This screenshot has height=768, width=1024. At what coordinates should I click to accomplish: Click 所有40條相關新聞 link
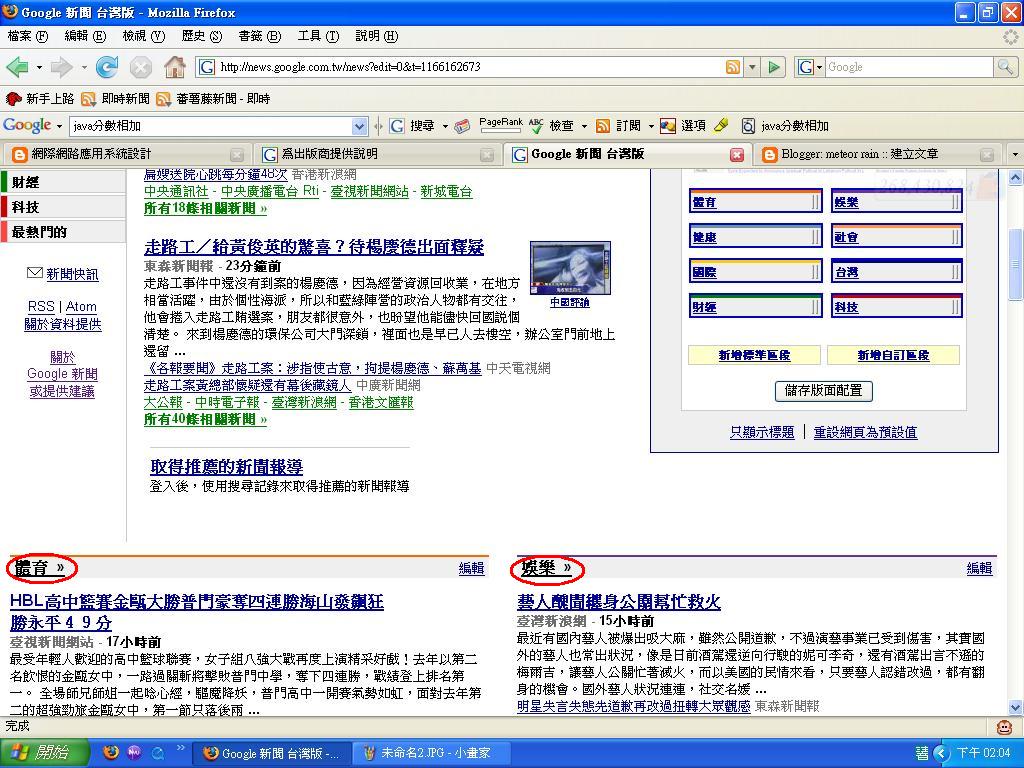point(205,419)
